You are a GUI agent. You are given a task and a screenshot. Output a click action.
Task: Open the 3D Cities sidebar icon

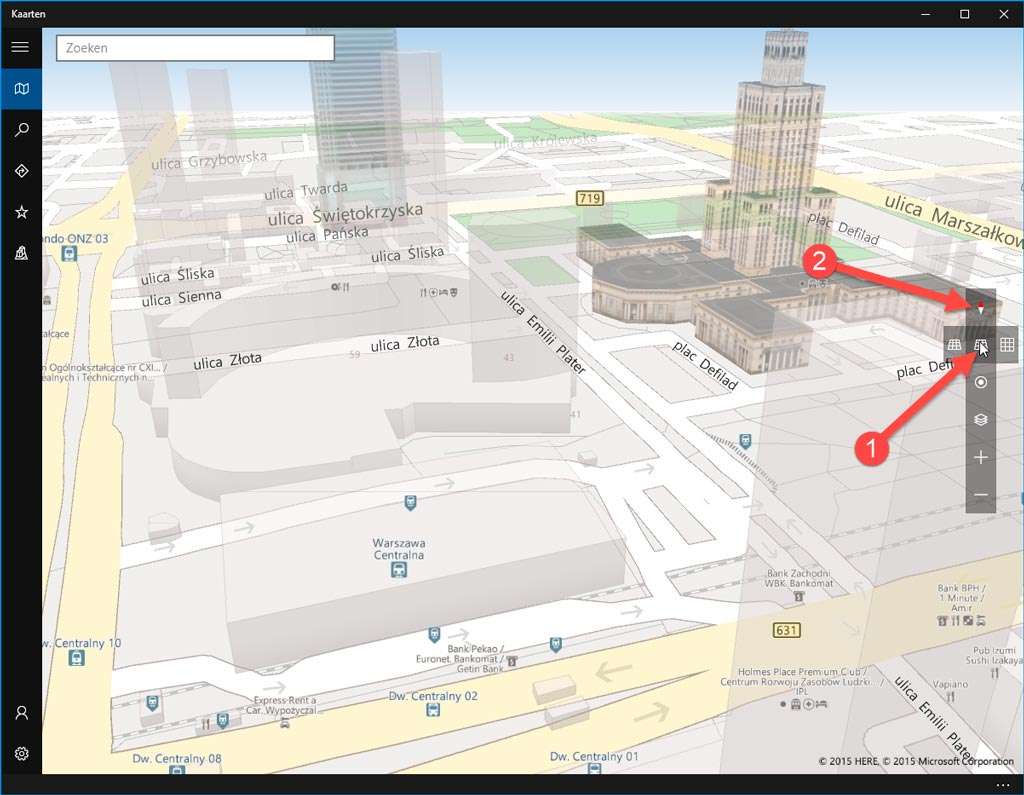[x=21, y=253]
